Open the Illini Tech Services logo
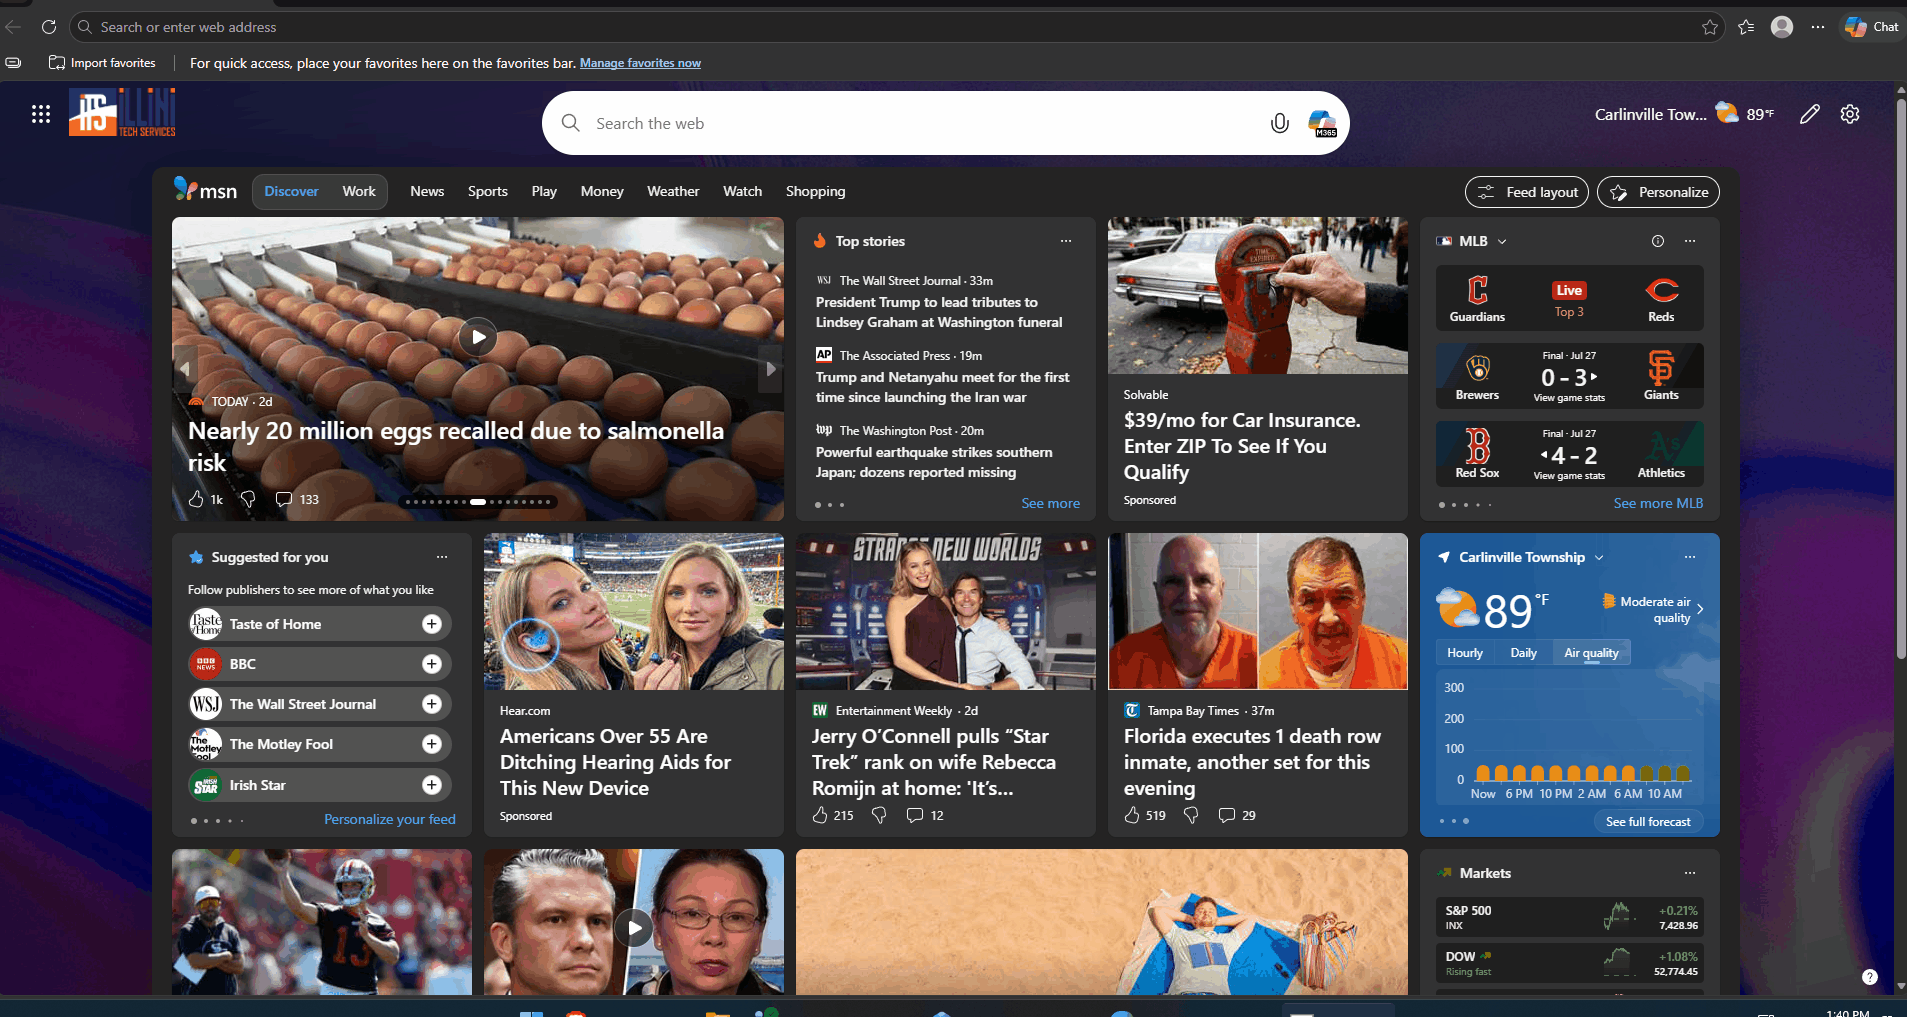Image resolution: width=1907 pixels, height=1017 pixels. coord(122,112)
